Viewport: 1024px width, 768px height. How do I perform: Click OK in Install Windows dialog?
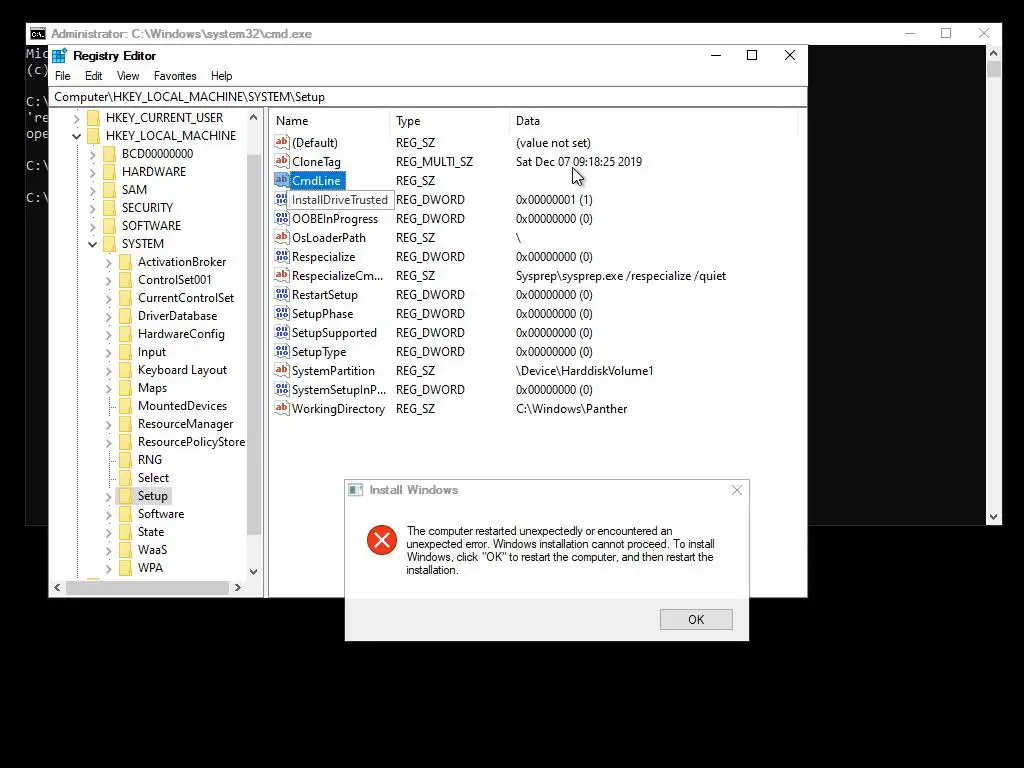pos(696,619)
